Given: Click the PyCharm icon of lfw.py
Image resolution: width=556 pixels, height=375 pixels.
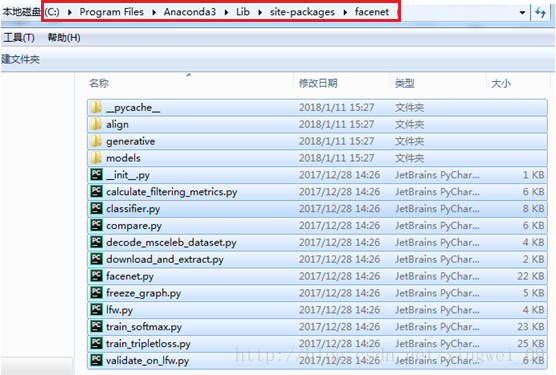Looking at the screenshot, I should click(x=96, y=309).
